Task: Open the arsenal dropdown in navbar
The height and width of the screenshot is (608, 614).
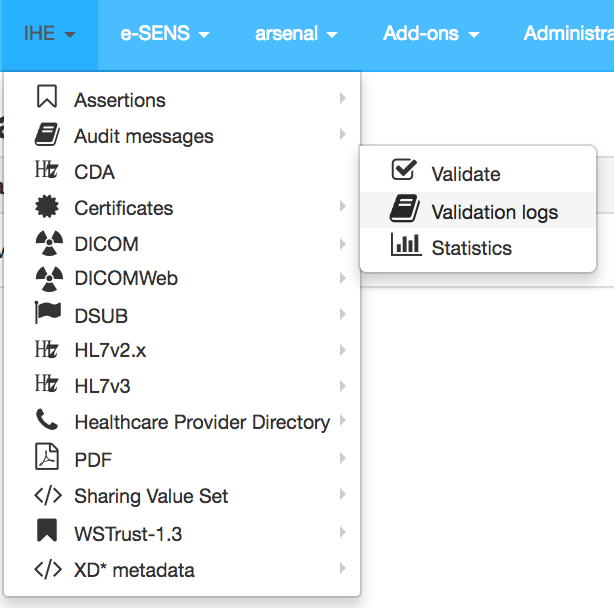Action: coord(296,34)
